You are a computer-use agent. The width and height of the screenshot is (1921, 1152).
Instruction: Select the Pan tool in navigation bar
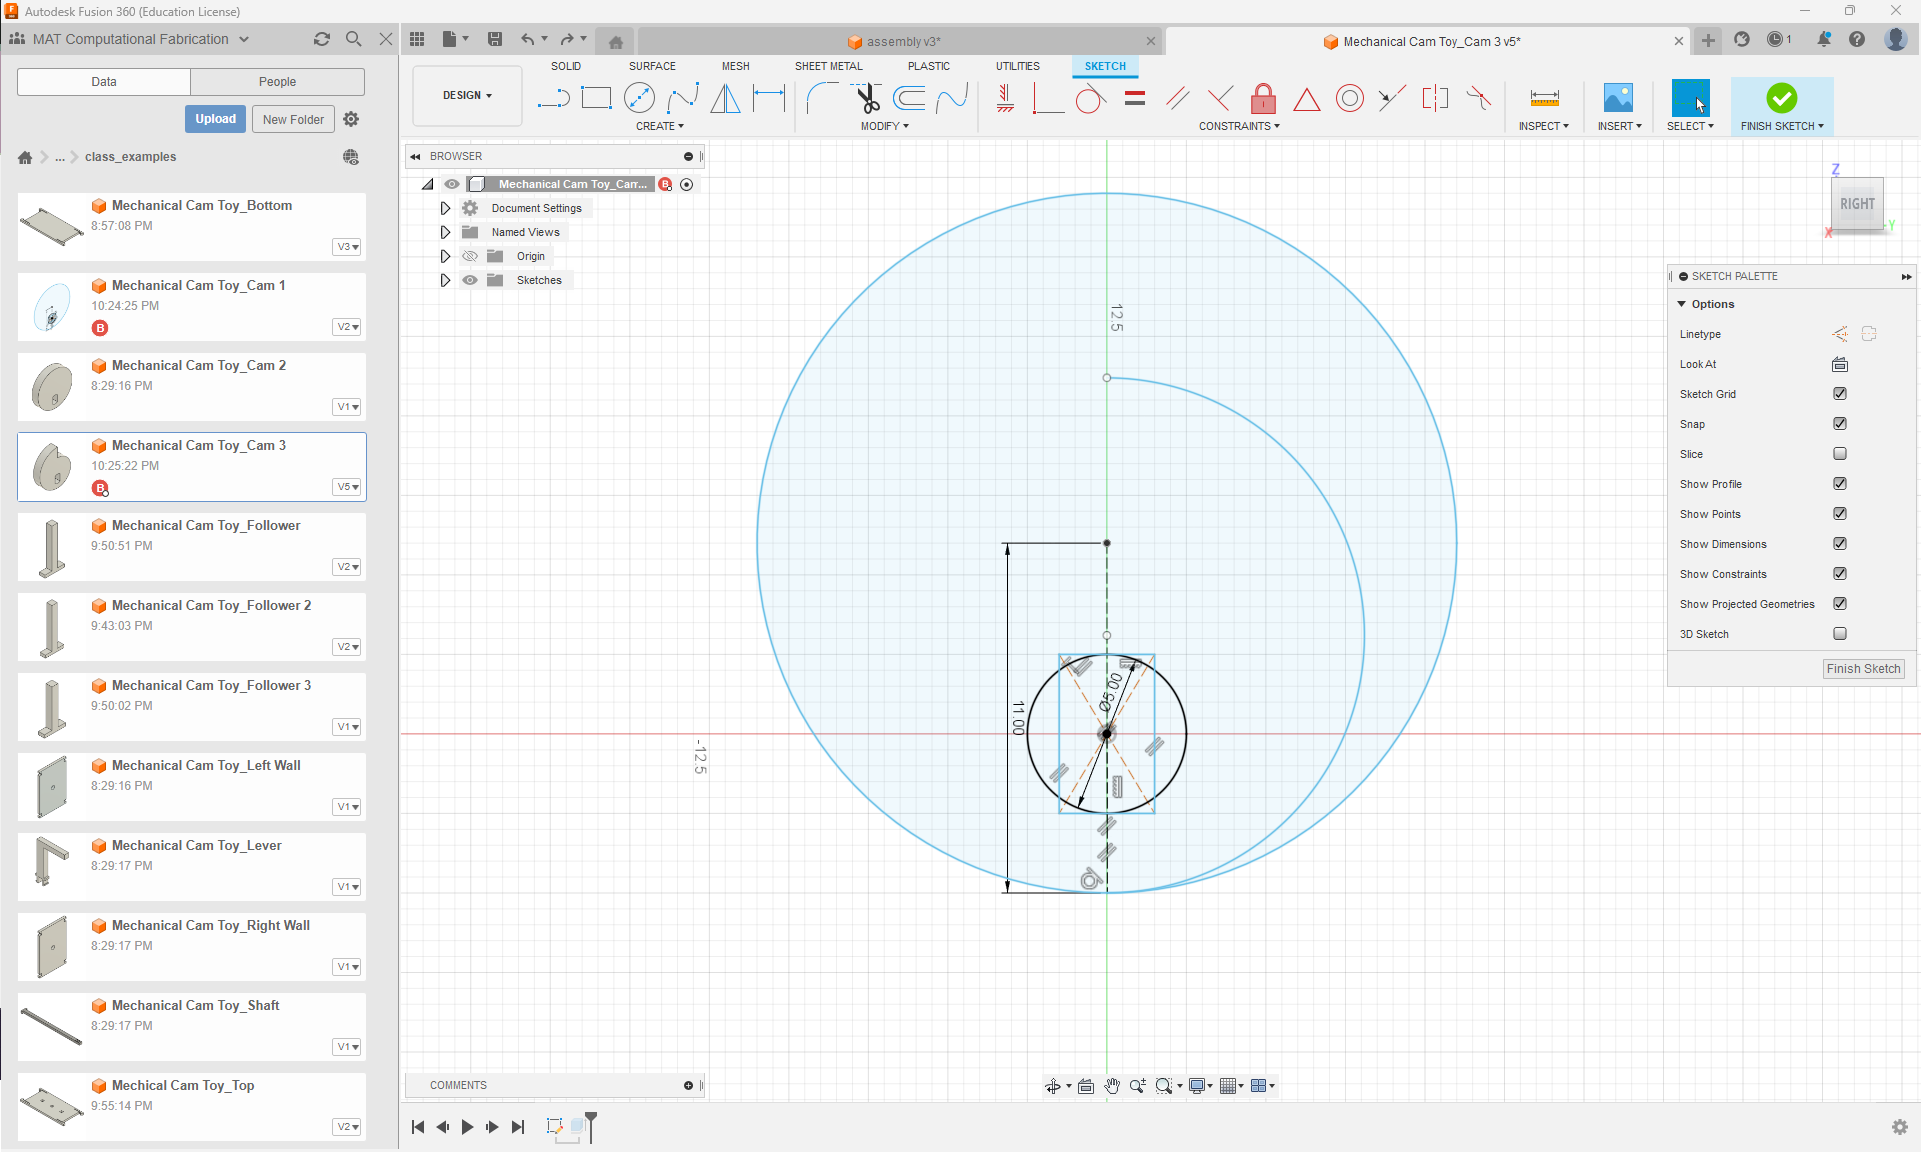point(1112,1086)
